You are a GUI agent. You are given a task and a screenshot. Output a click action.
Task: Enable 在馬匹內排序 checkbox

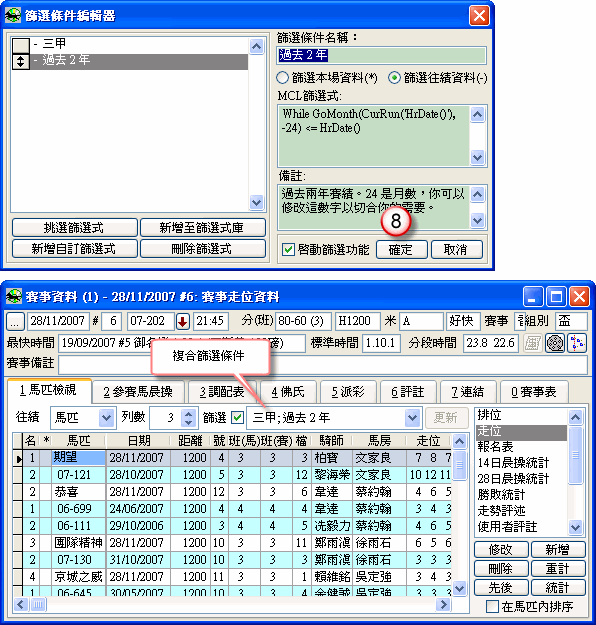tap(492, 607)
